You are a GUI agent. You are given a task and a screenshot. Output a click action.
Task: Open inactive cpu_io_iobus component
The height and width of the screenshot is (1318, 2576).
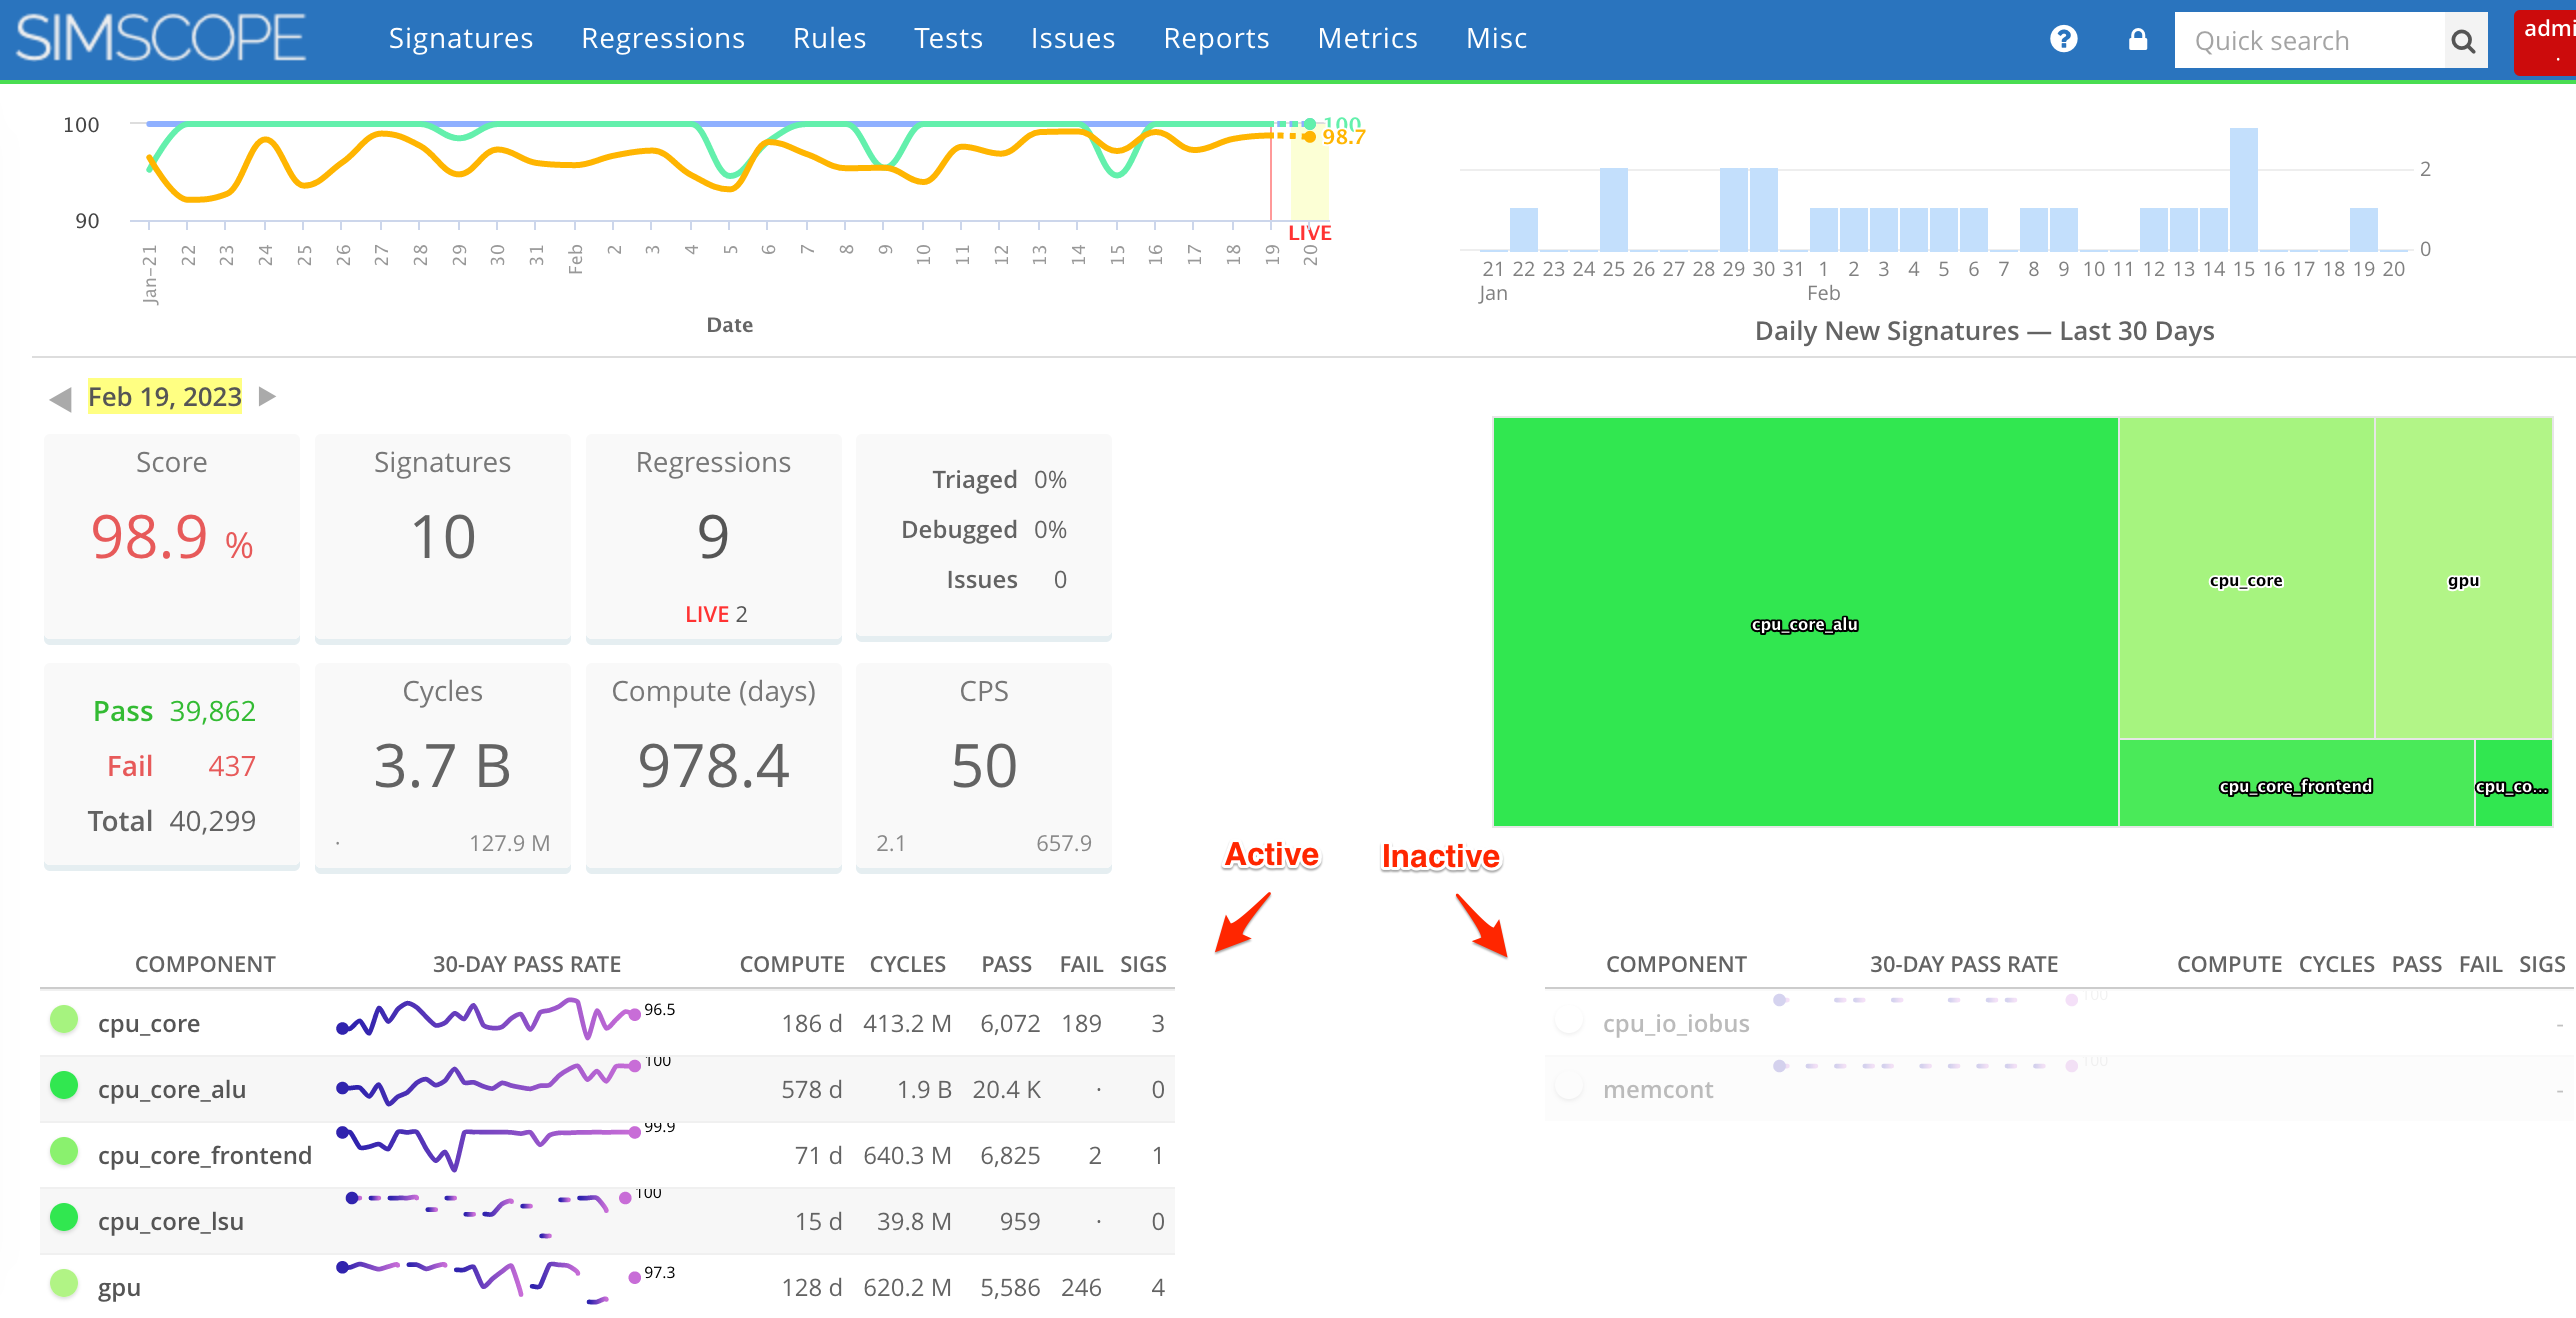[1676, 1023]
